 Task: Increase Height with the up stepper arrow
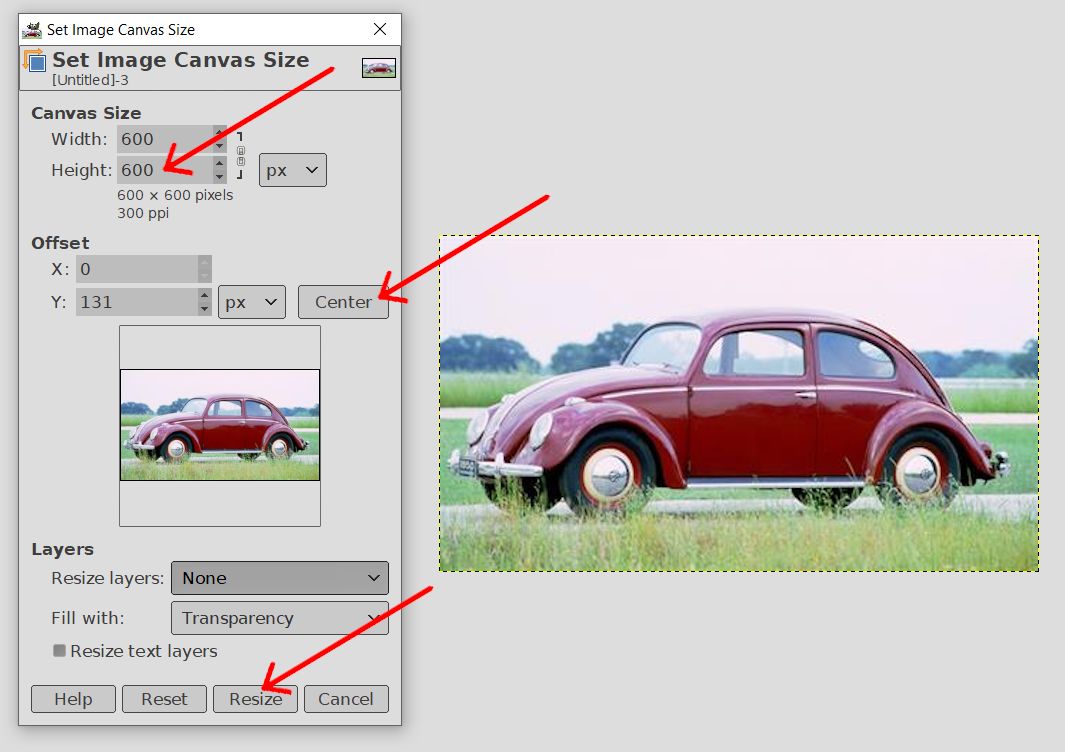tap(219, 163)
